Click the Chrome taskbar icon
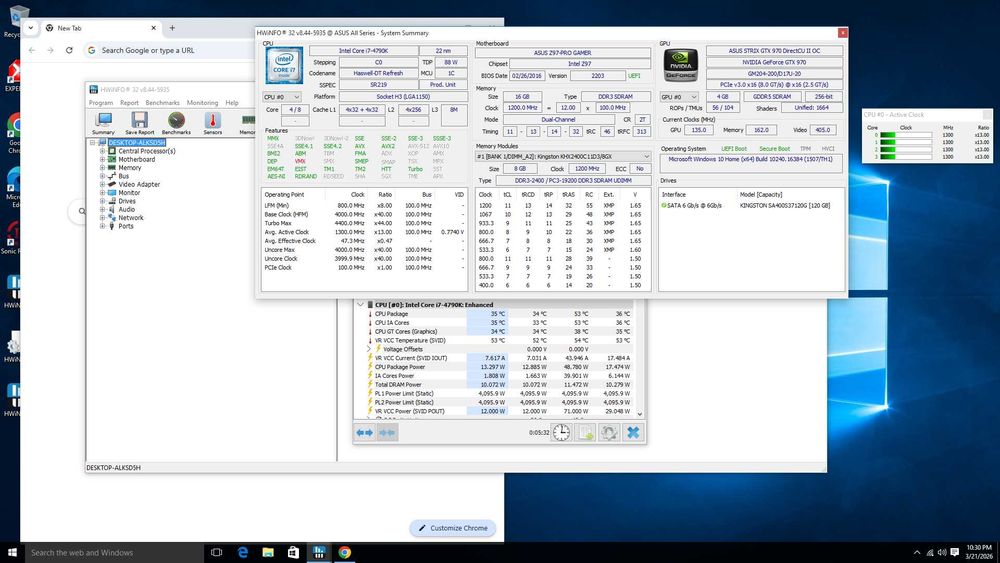 pyautogui.click(x=344, y=552)
